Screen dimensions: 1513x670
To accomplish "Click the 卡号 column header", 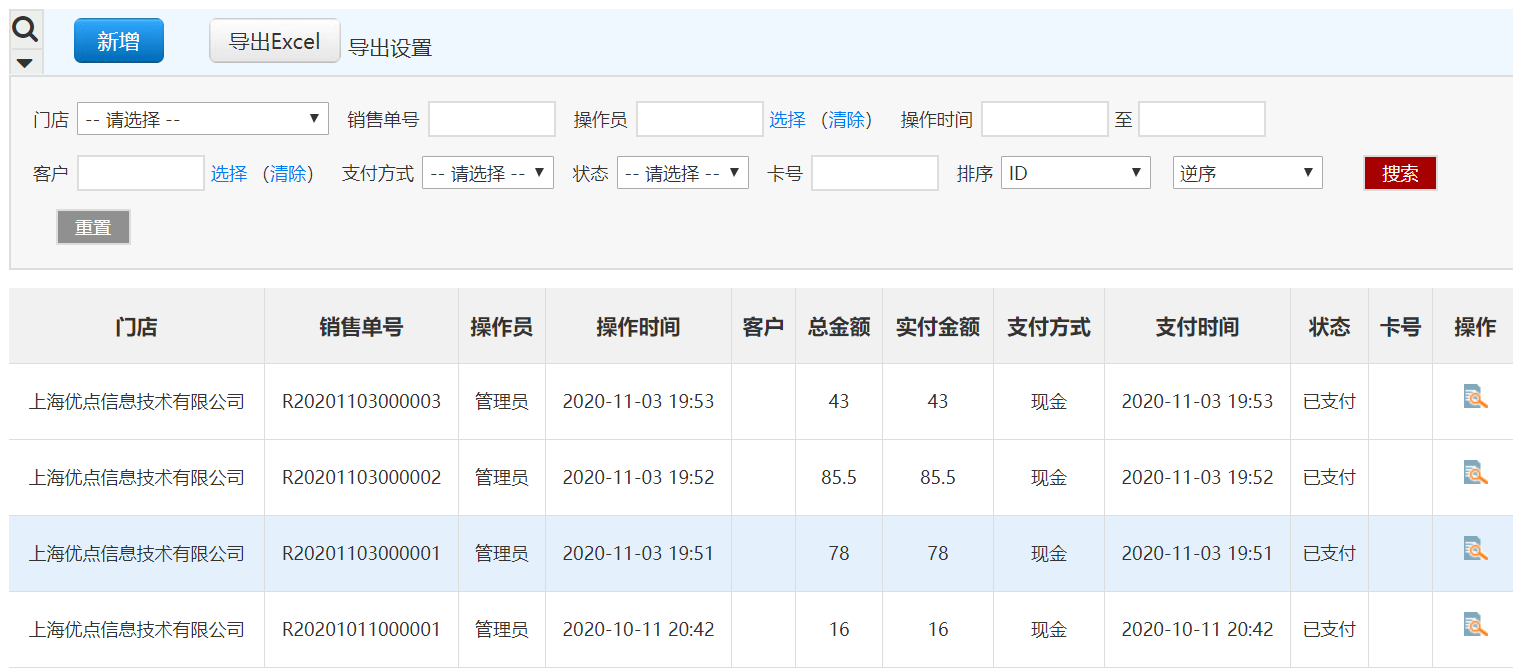I will tap(1400, 326).
